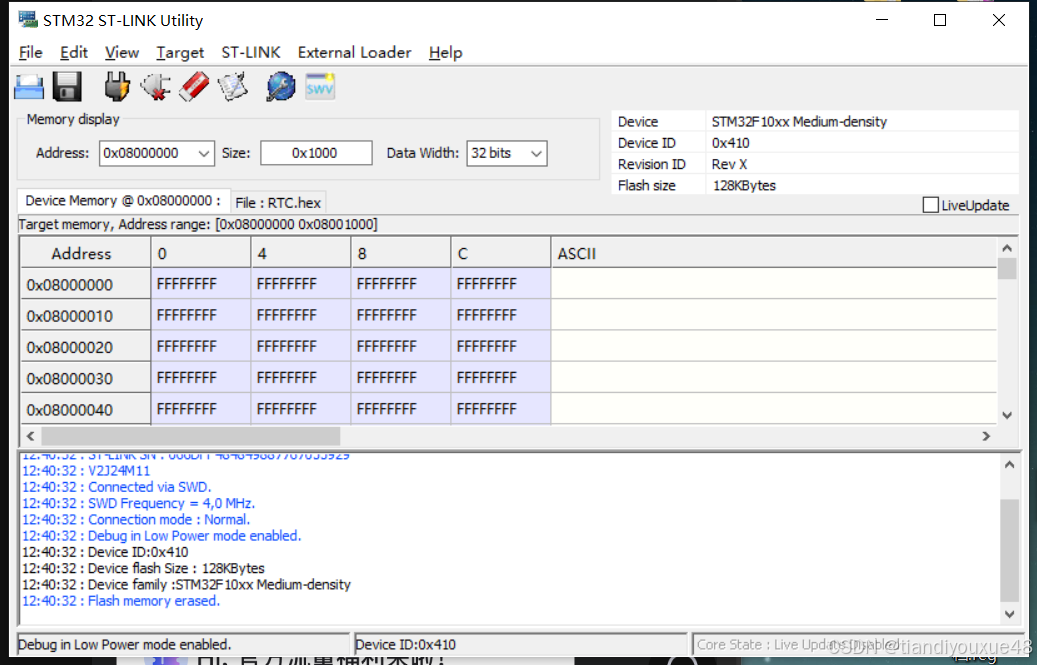Change value in the Size dropdown field
The height and width of the screenshot is (665, 1037).
(316, 153)
